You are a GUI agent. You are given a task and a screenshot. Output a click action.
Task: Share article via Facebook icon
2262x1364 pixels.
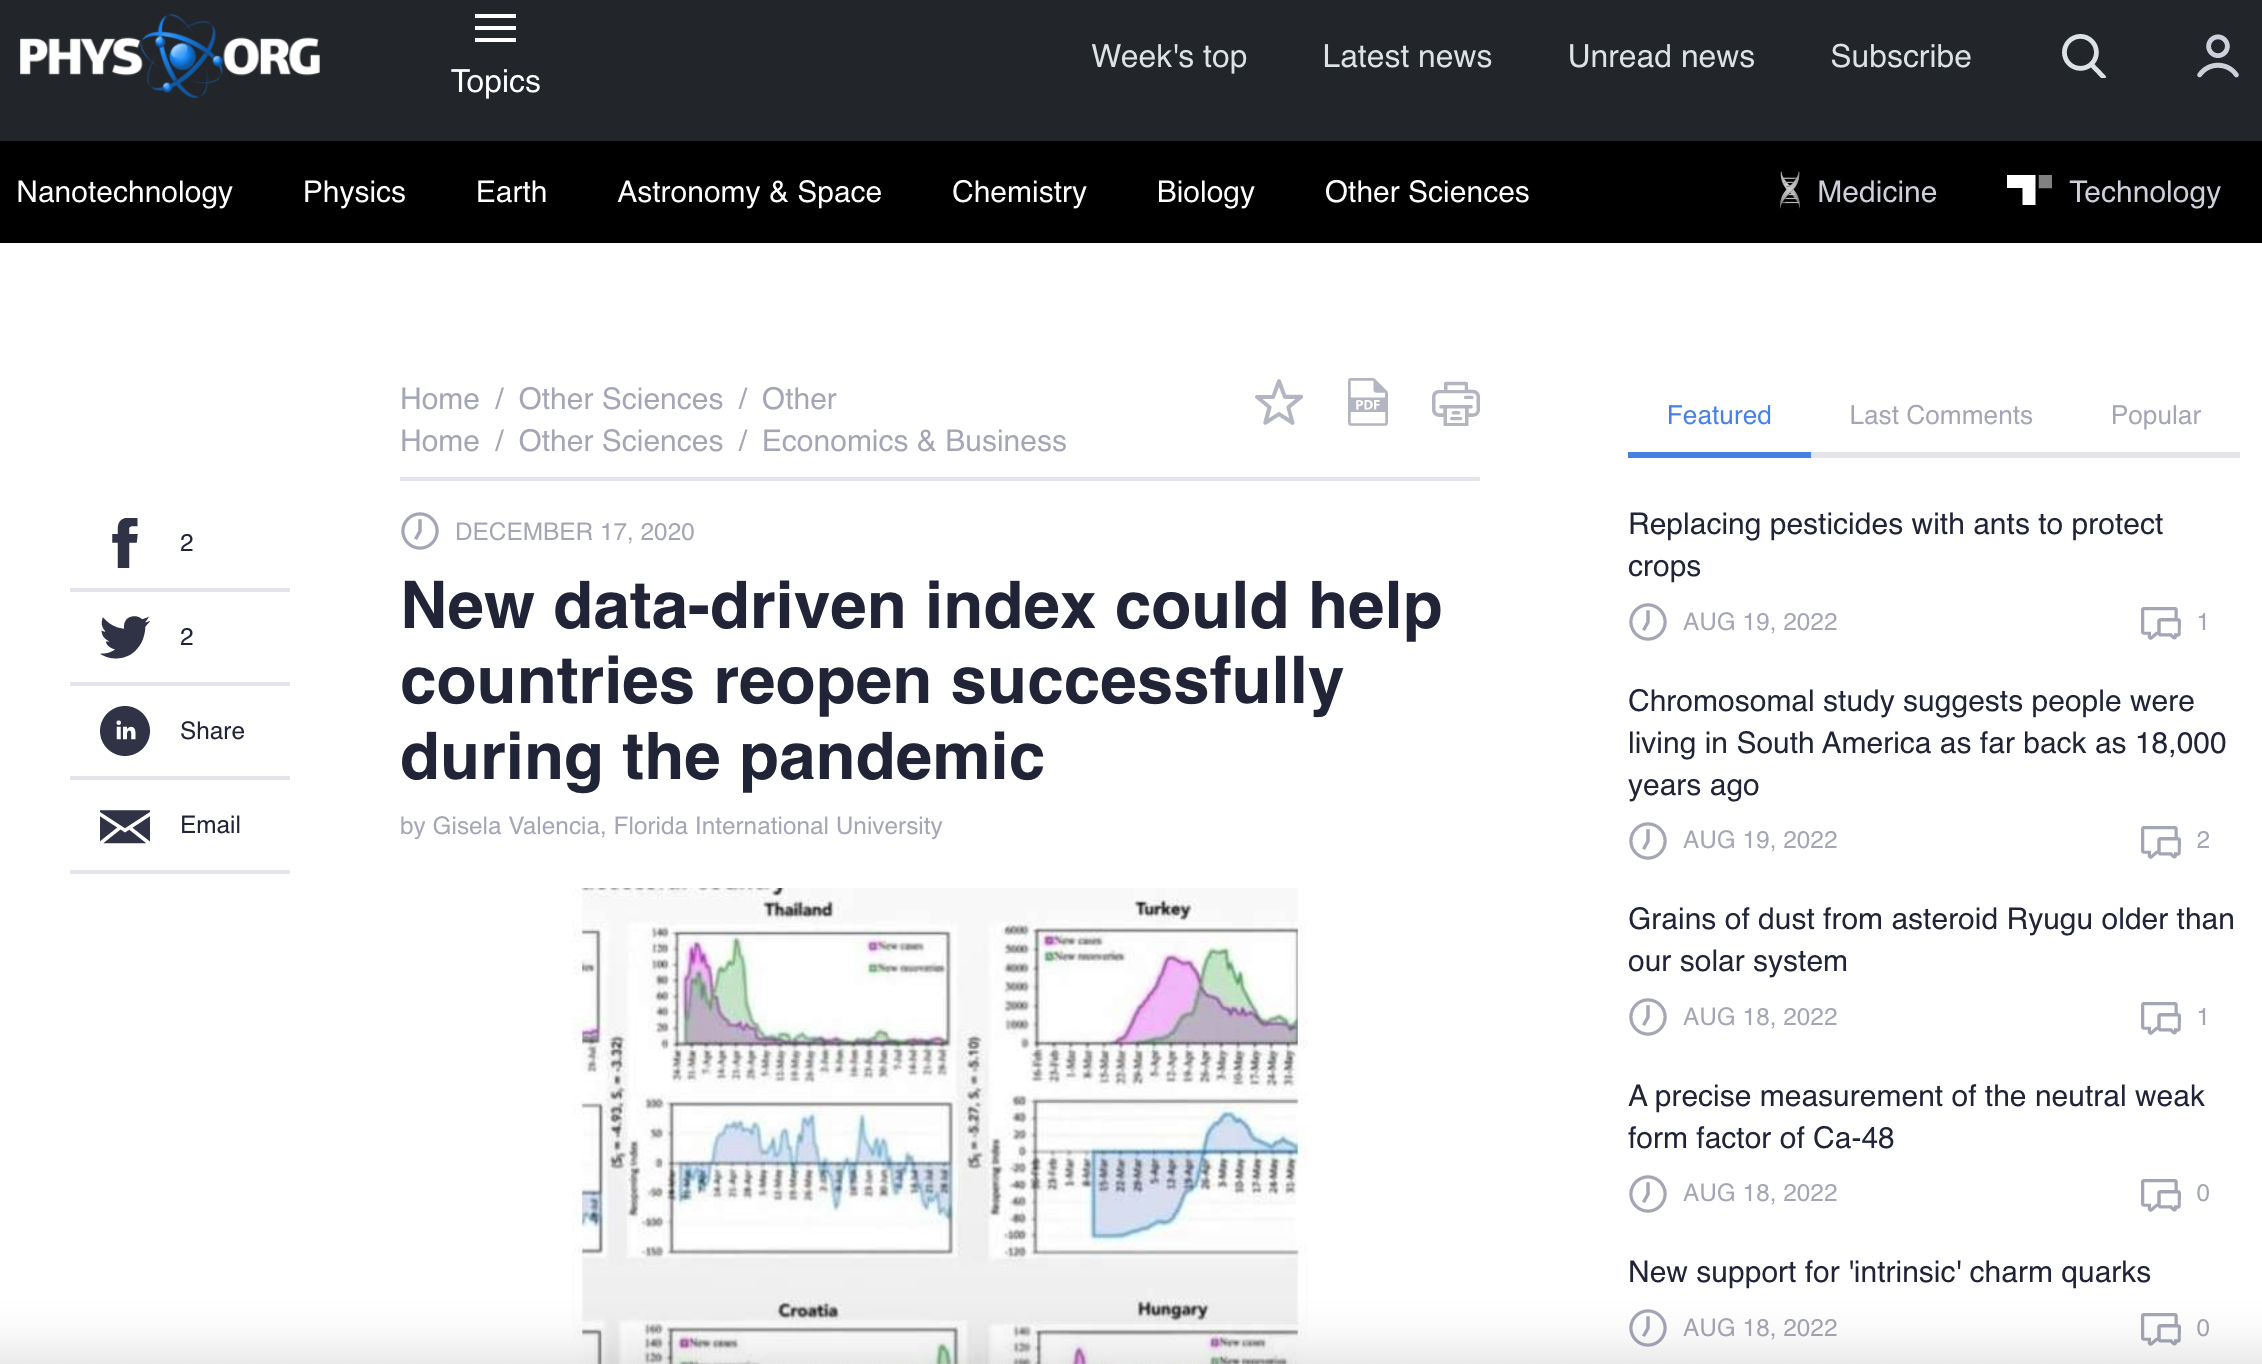pos(125,543)
